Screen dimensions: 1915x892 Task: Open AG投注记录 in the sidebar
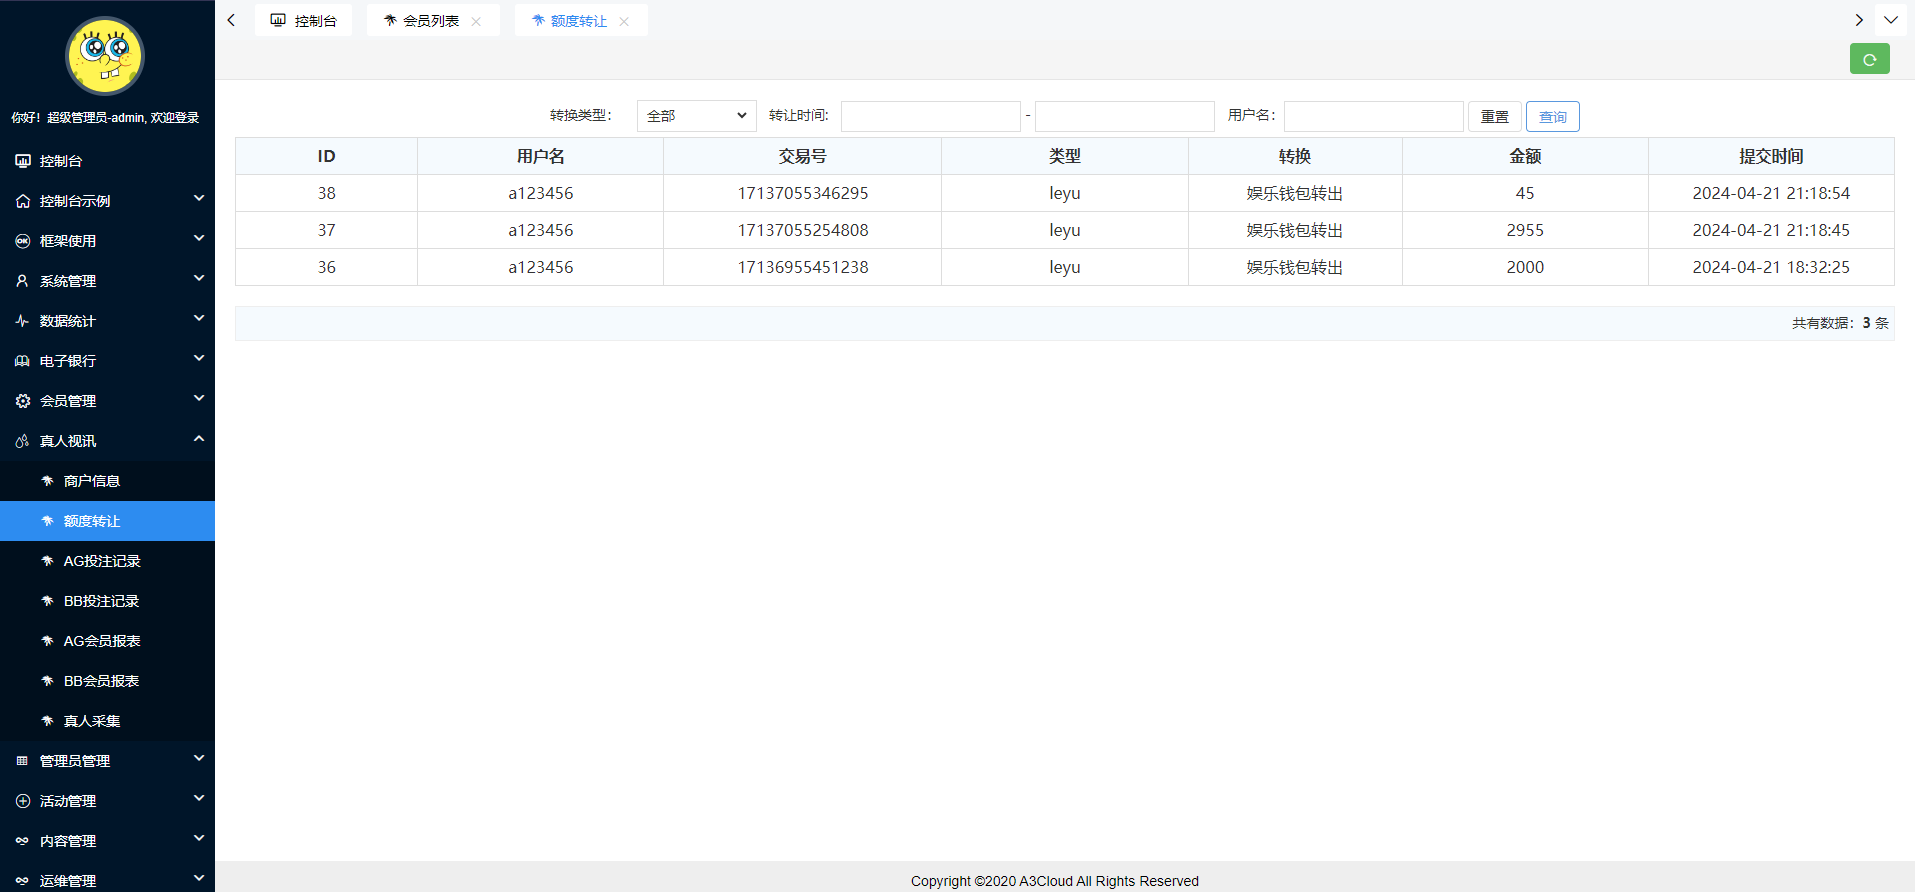point(102,561)
